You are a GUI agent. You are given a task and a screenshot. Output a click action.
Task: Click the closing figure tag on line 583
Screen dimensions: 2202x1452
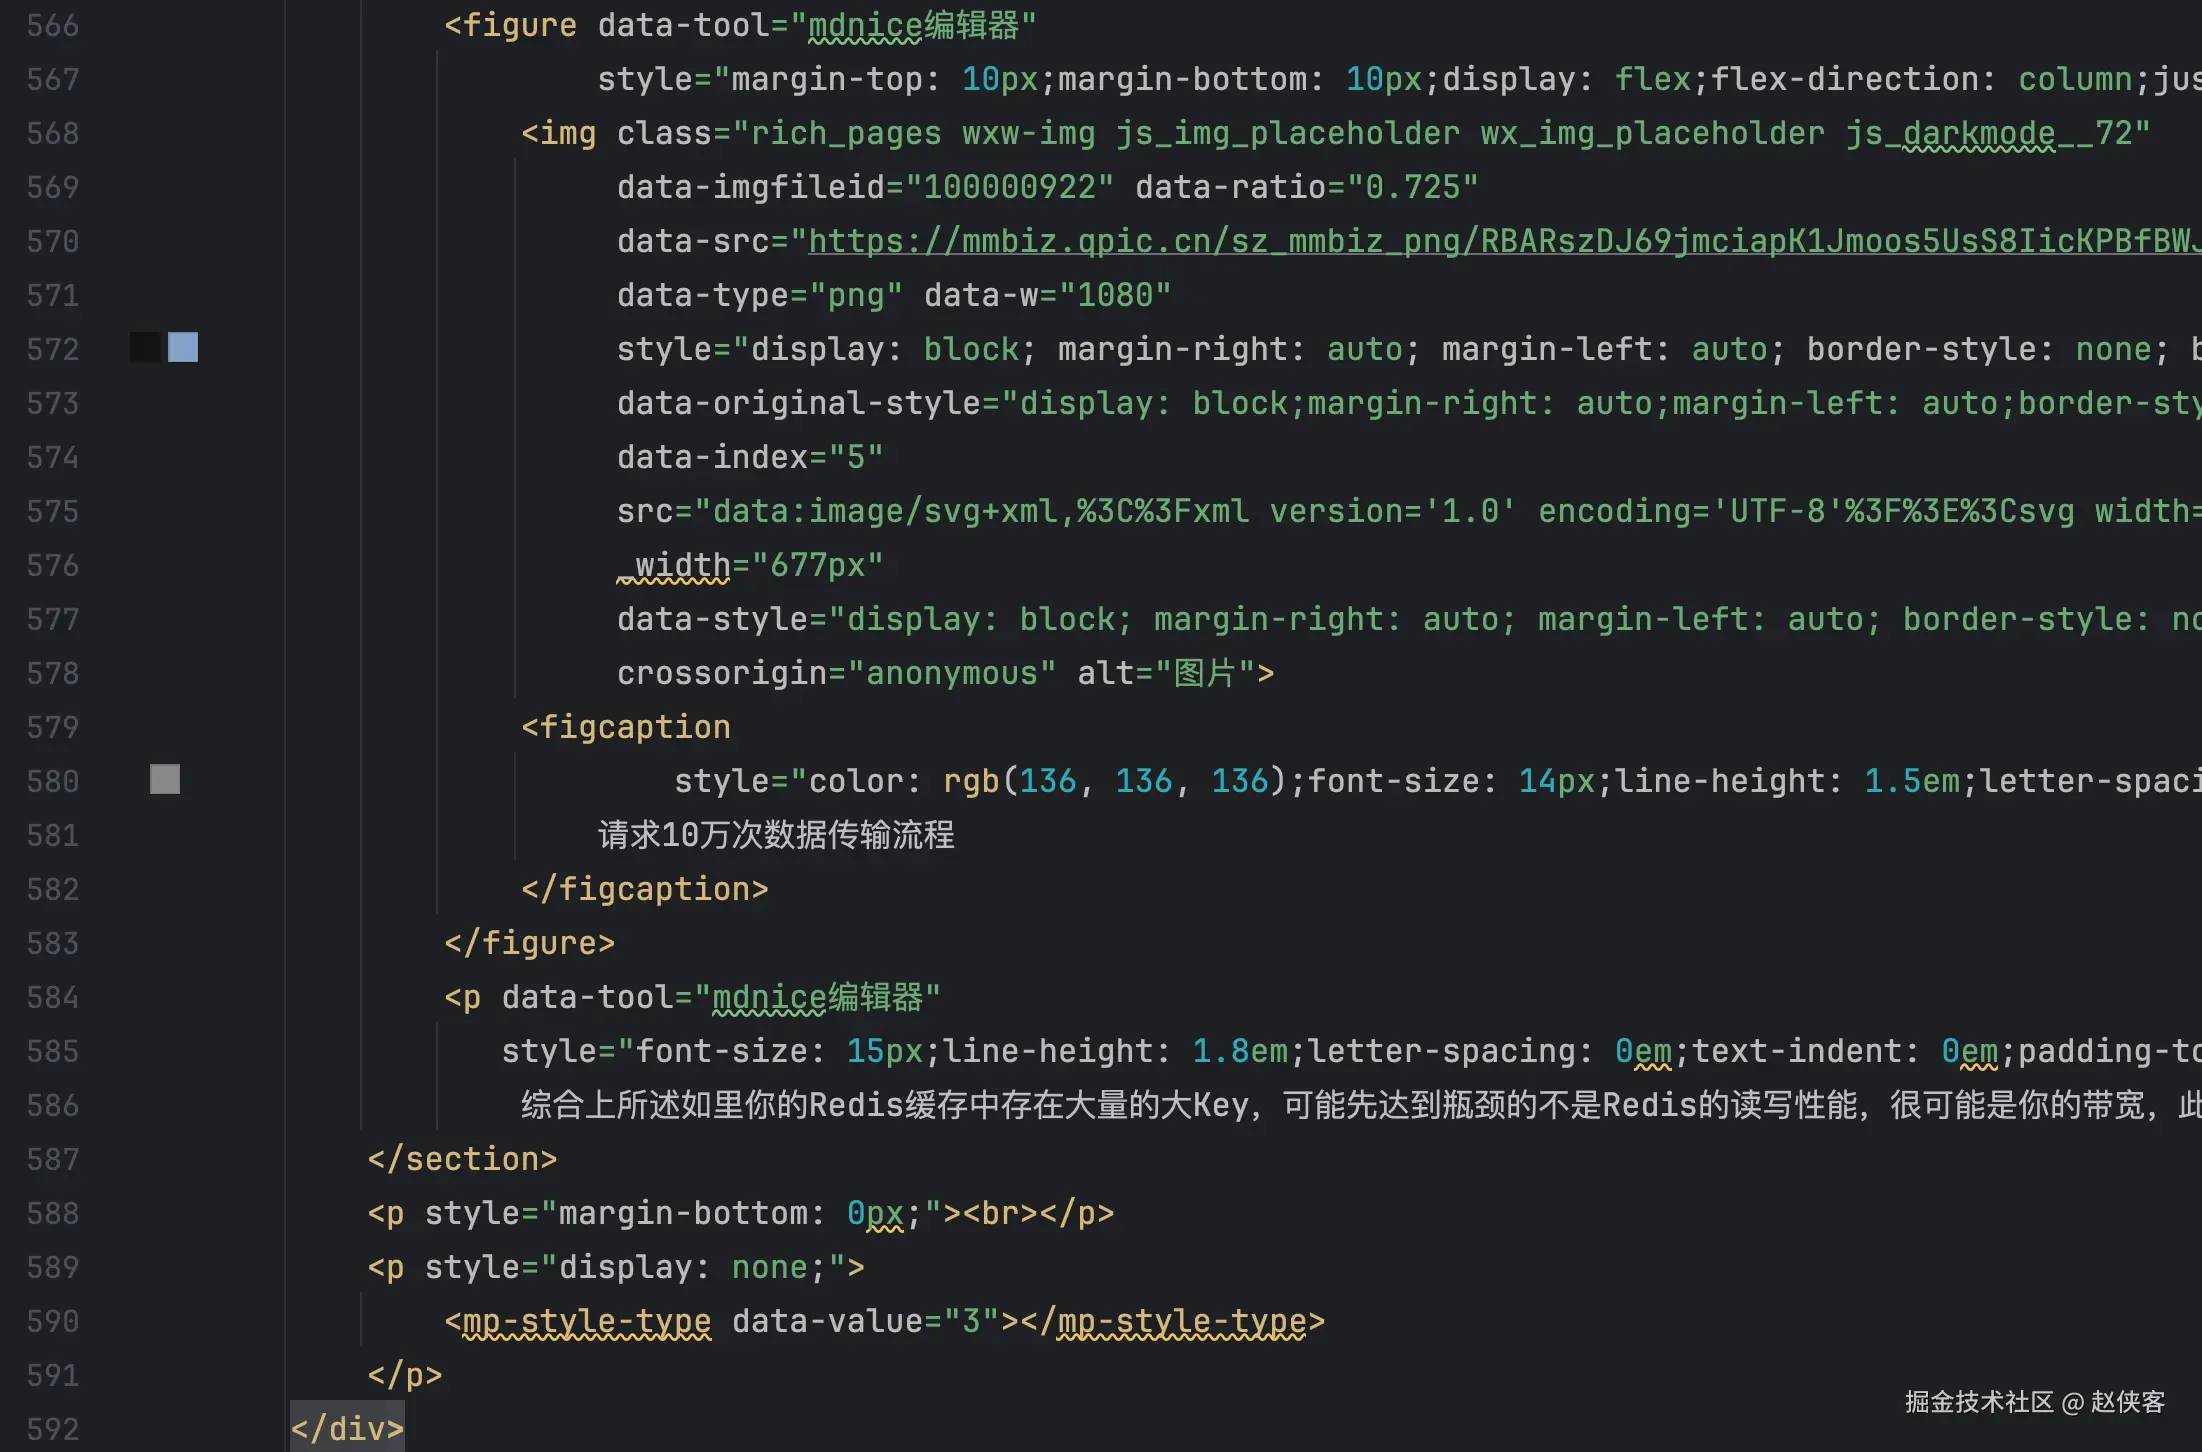pos(530,943)
